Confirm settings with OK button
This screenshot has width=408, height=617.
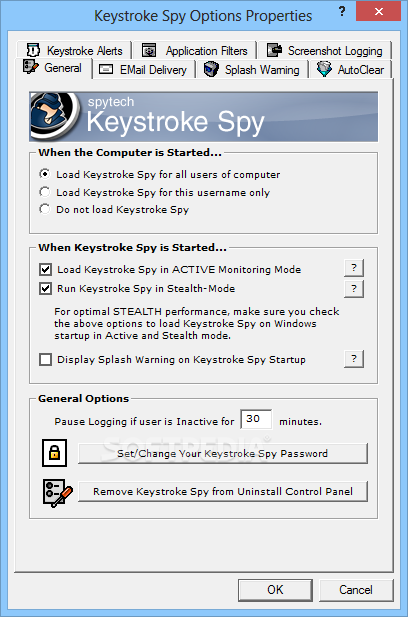click(275, 590)
